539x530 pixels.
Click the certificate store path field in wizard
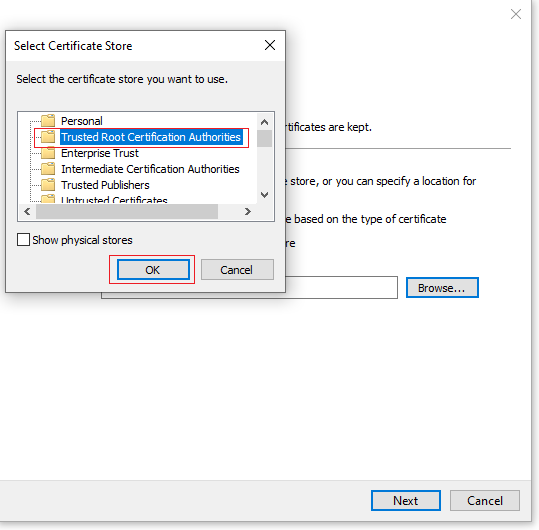pos(341,288)
